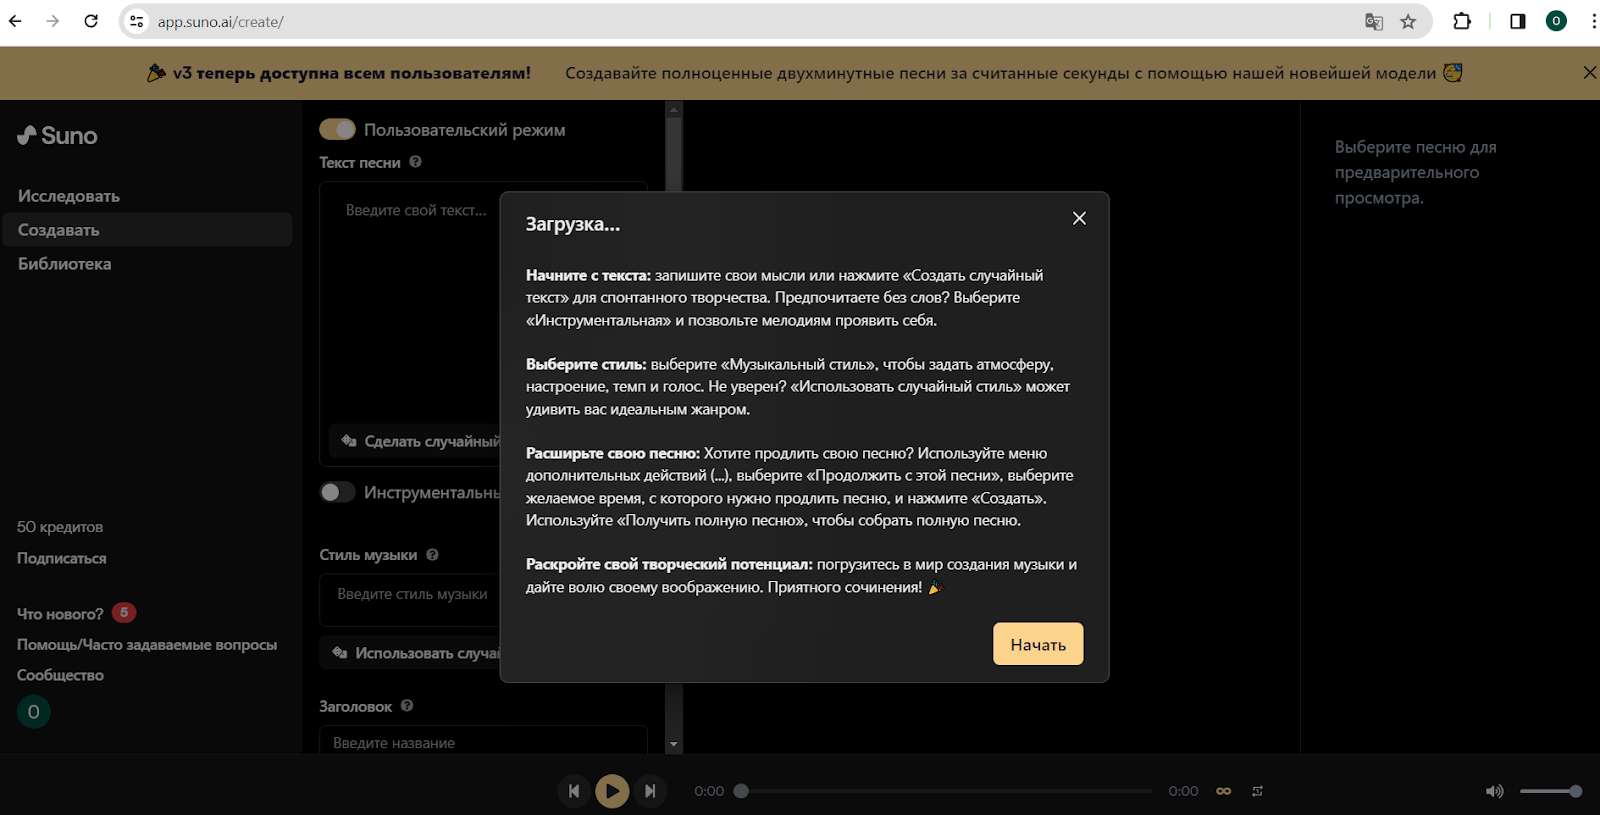Toggle the repeat icon in player

(x=1257, y=791)
